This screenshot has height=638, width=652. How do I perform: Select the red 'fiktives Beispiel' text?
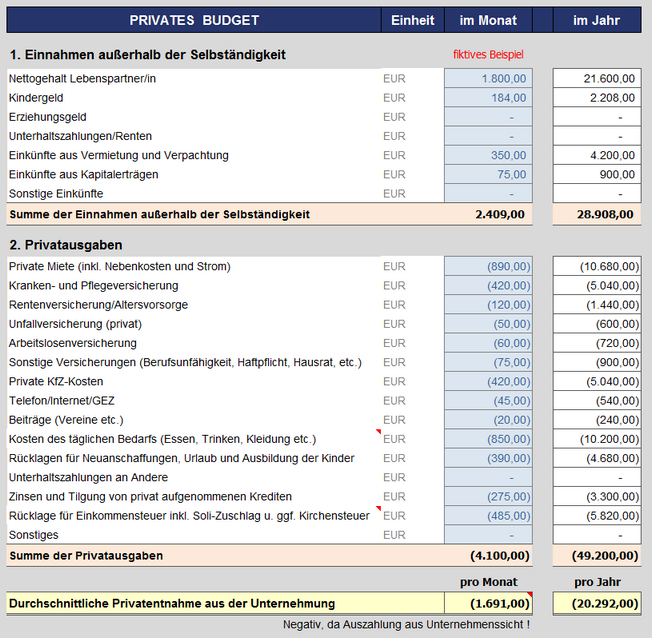488,54
